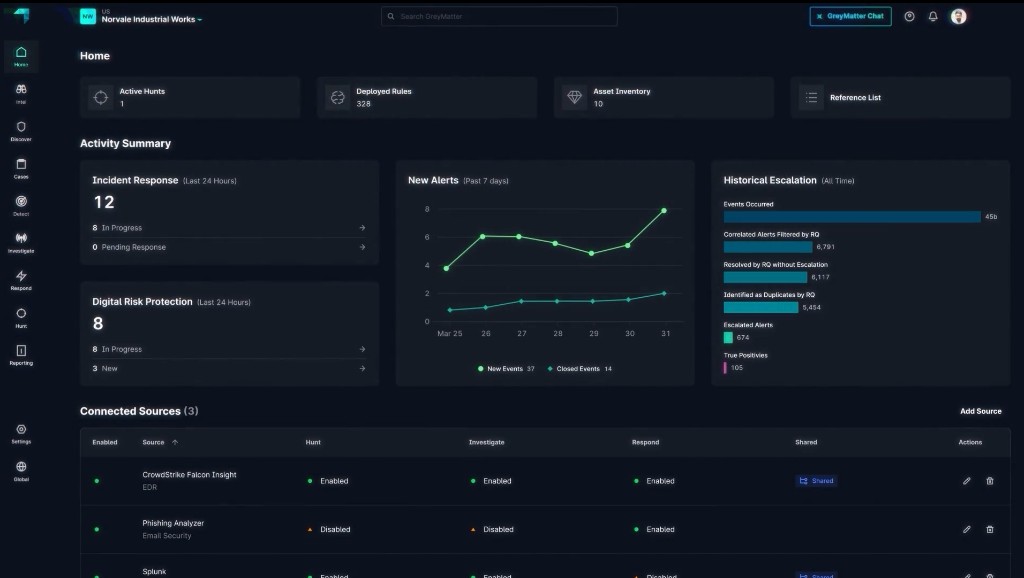This screenshot has width=1024, height=578.
Task: Expand the Norvale Industrial Works organization switcher
Action: coord(152,19)
